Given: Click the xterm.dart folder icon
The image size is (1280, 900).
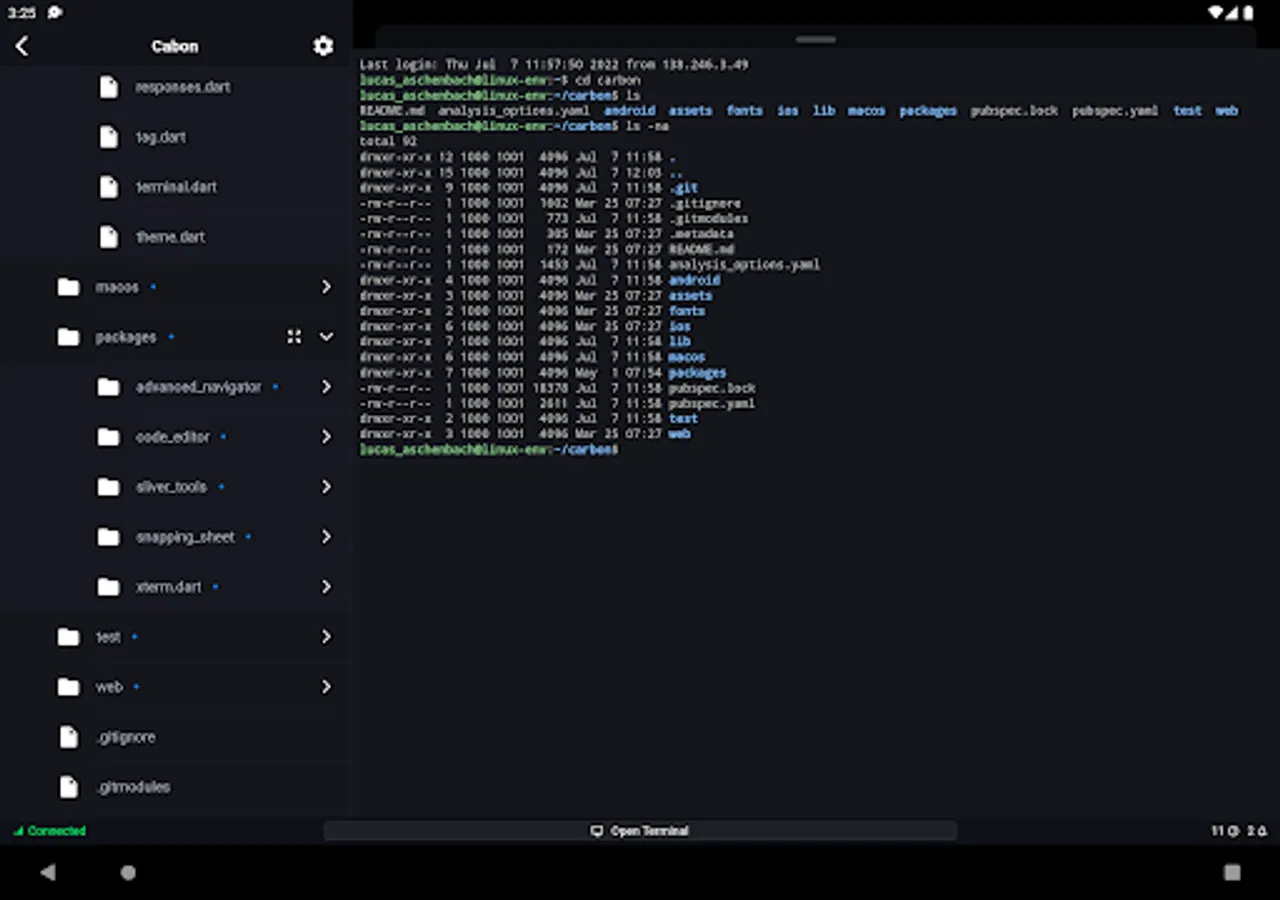Looking at the screenshot, I should coord(108,587).
